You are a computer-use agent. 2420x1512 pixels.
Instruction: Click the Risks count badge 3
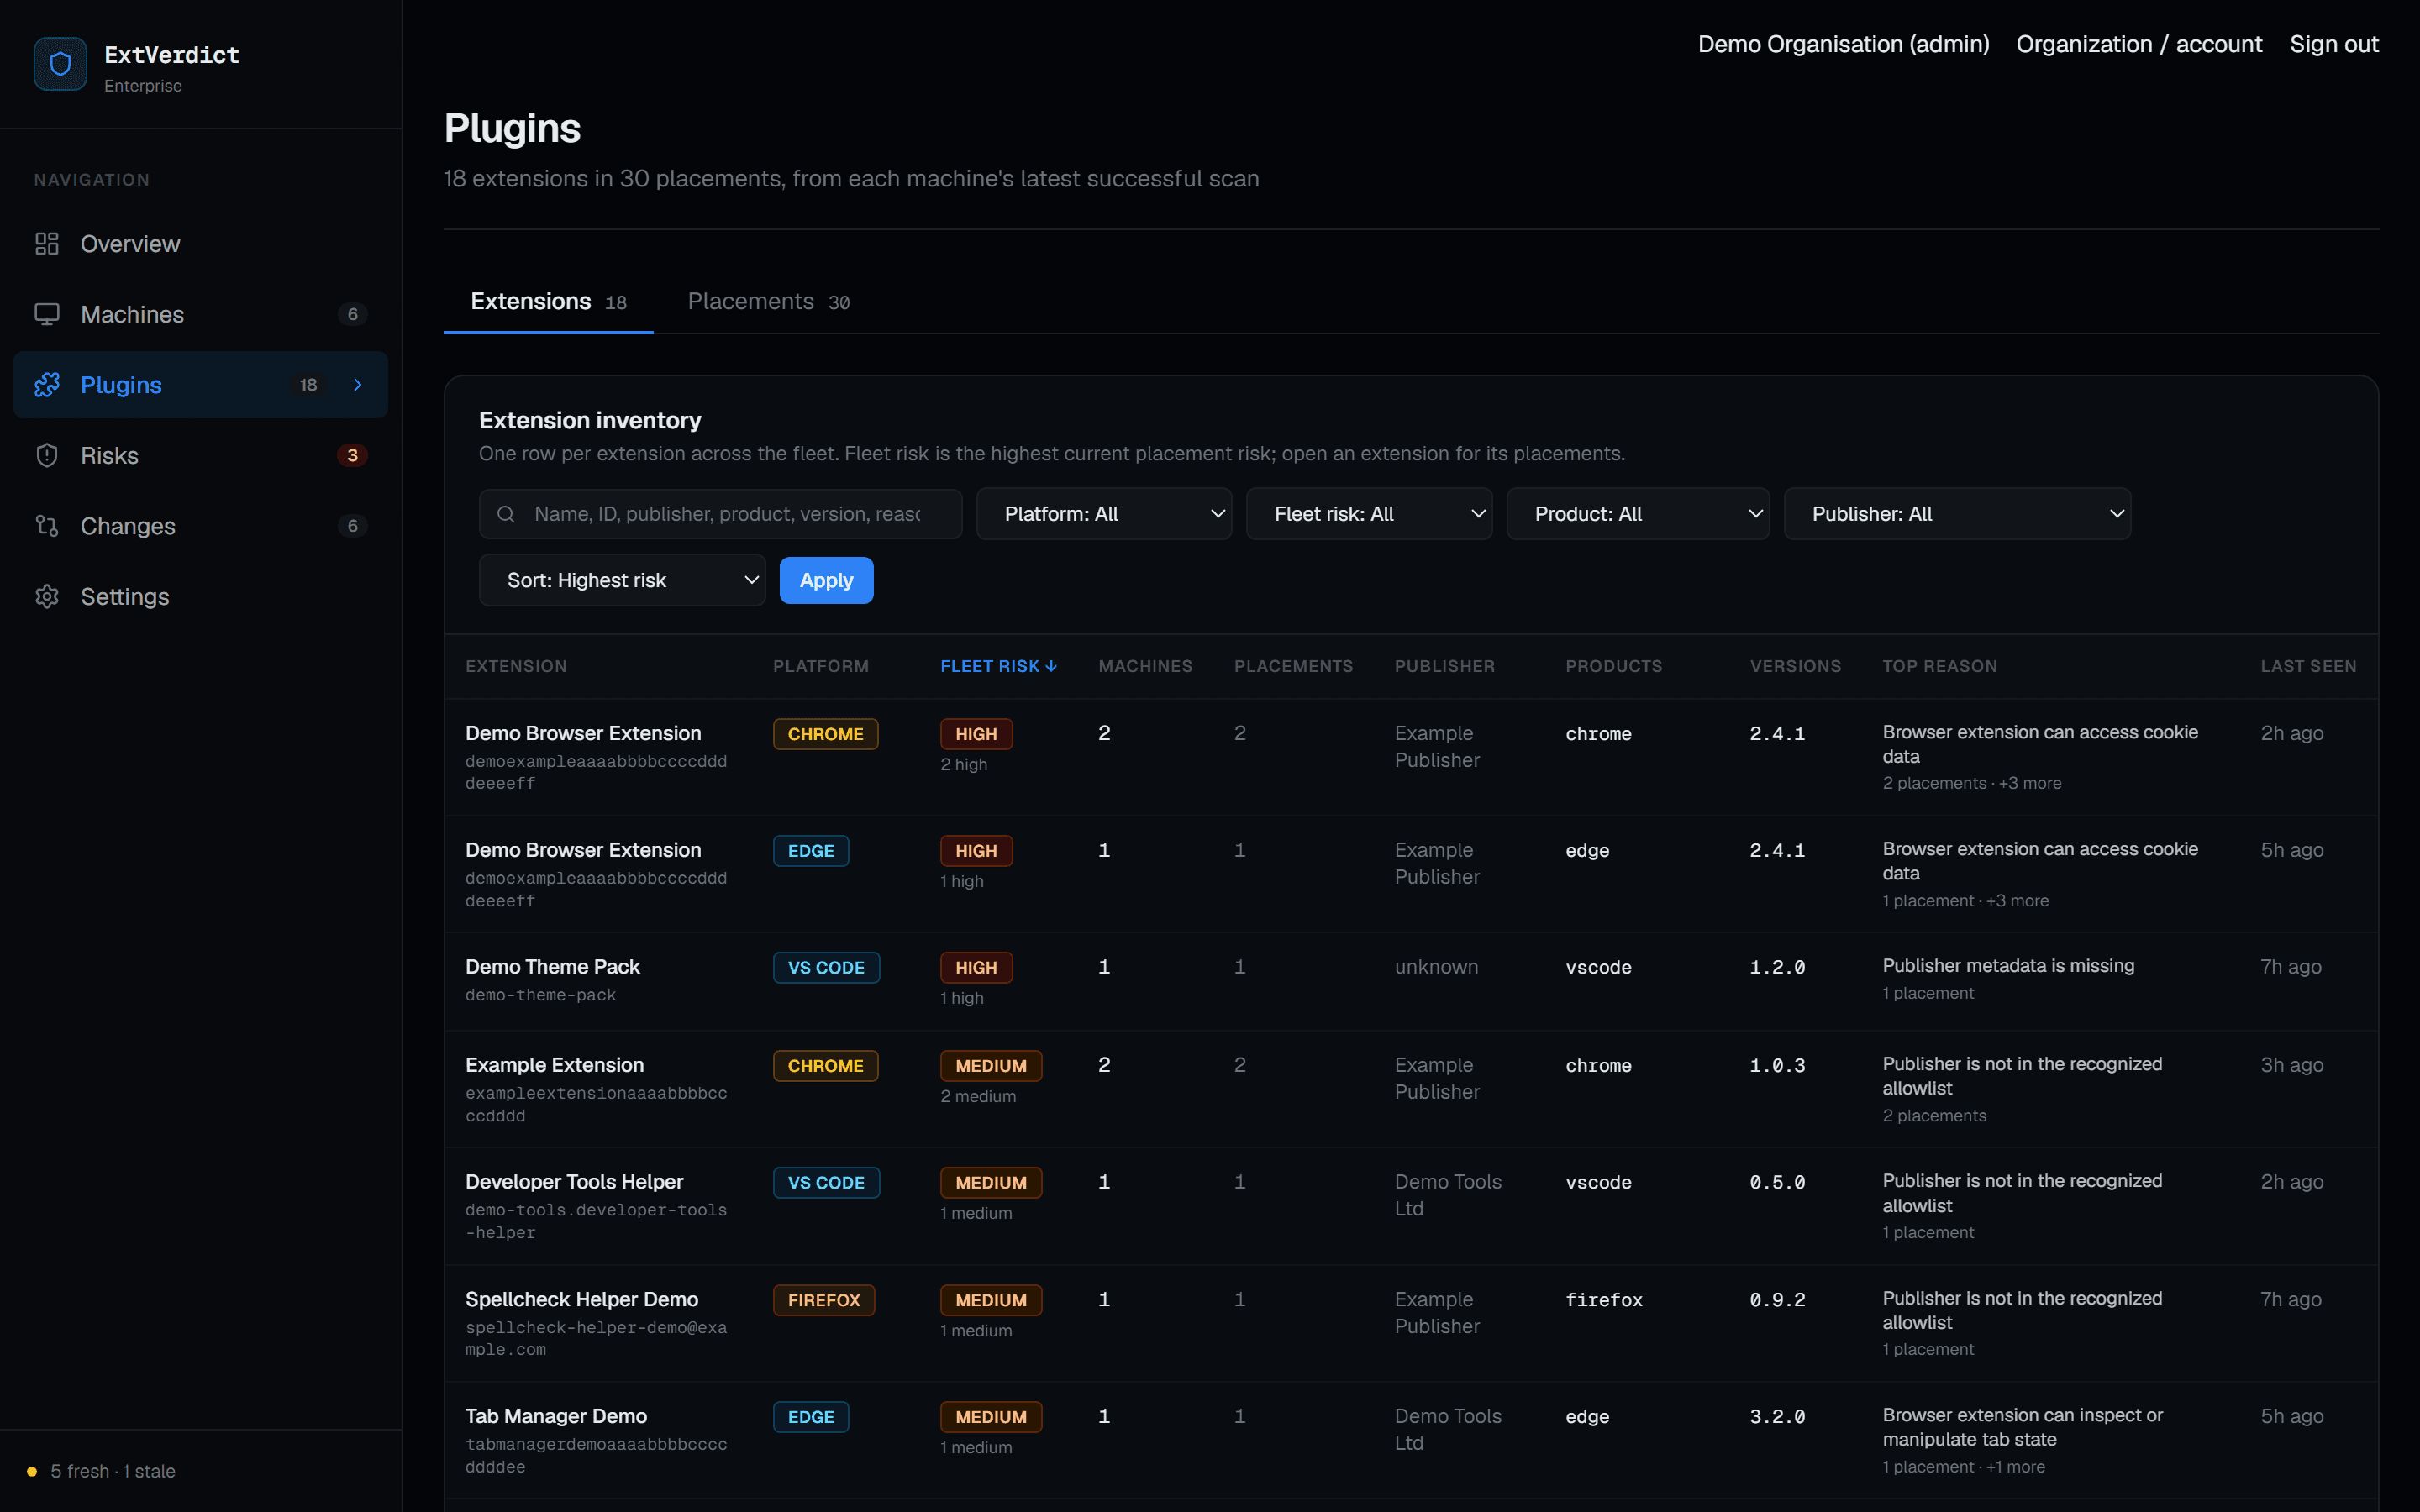click(352, 455)
